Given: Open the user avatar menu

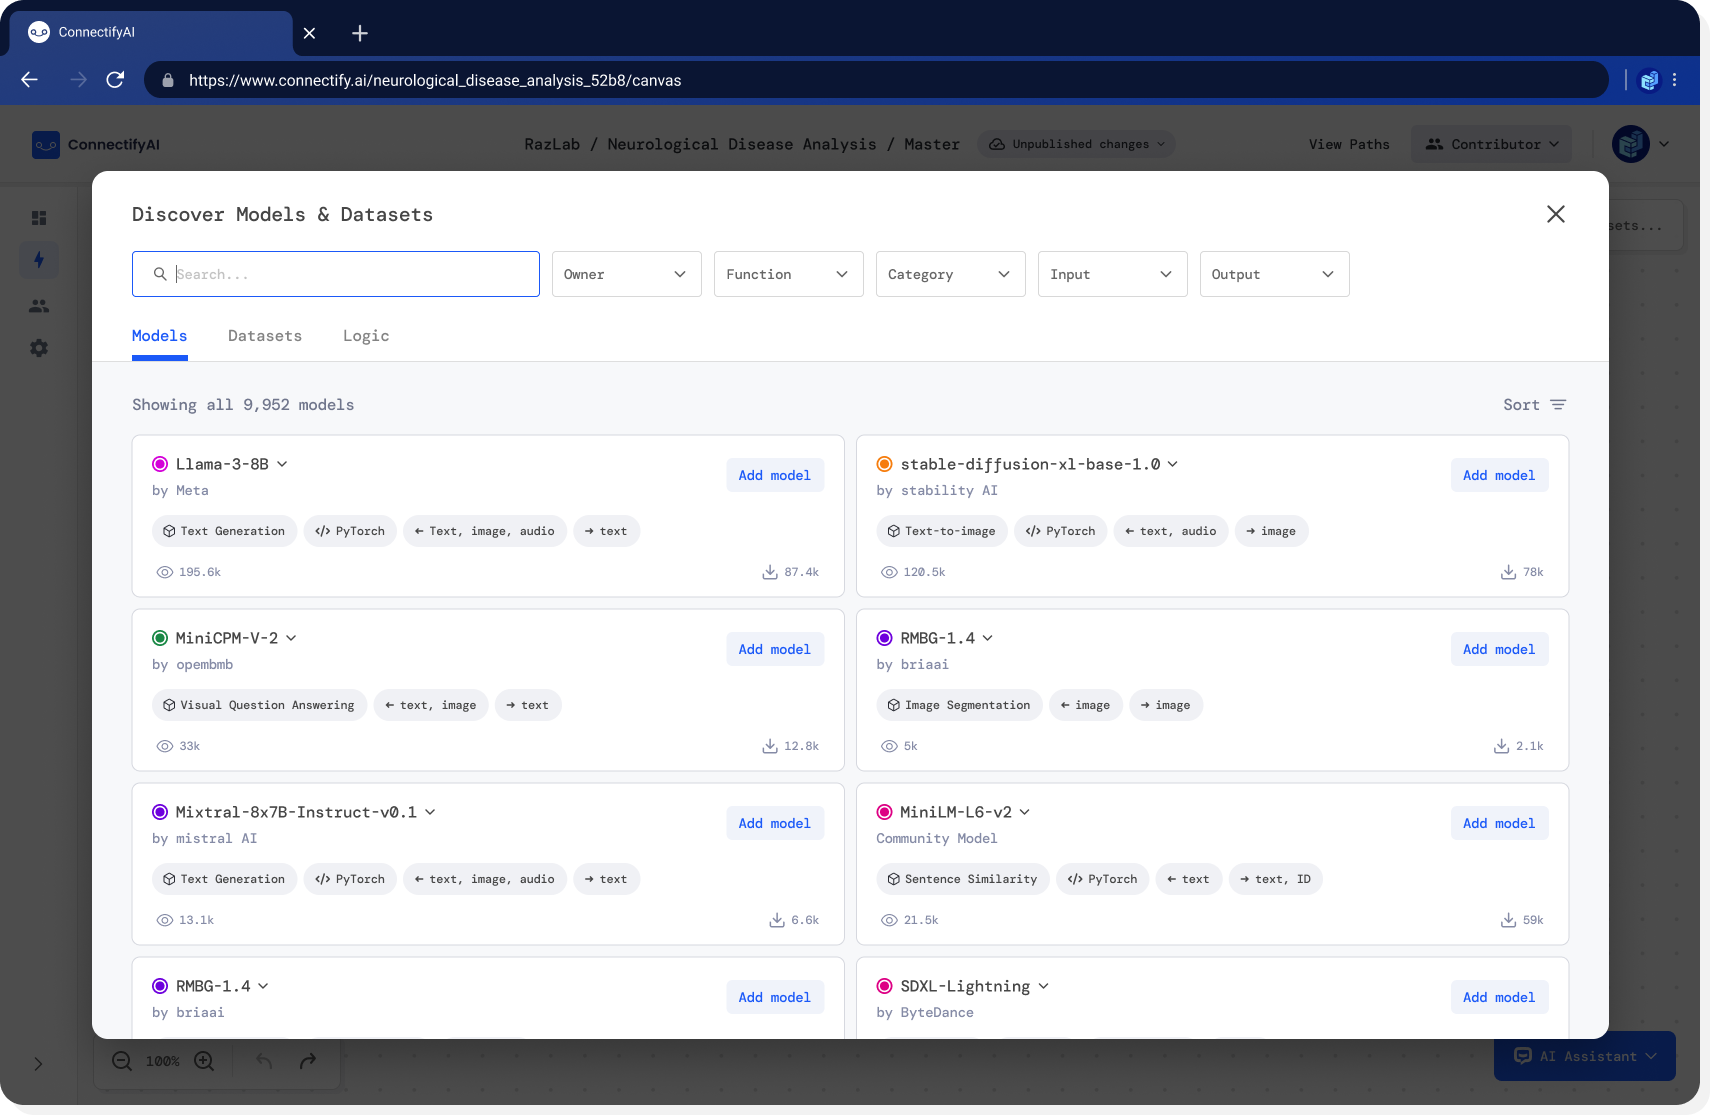Looking at the screenshot, I should (x=1641, y=144).
